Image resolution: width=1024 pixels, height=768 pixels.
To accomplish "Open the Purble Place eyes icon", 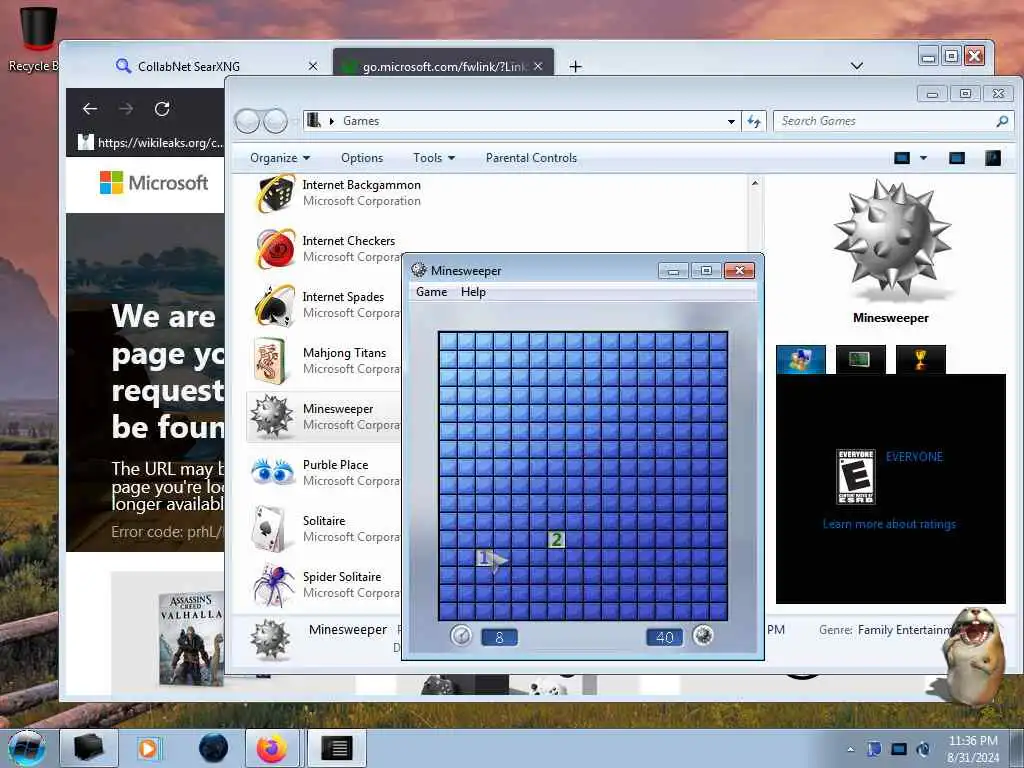I will click(272, 472).
